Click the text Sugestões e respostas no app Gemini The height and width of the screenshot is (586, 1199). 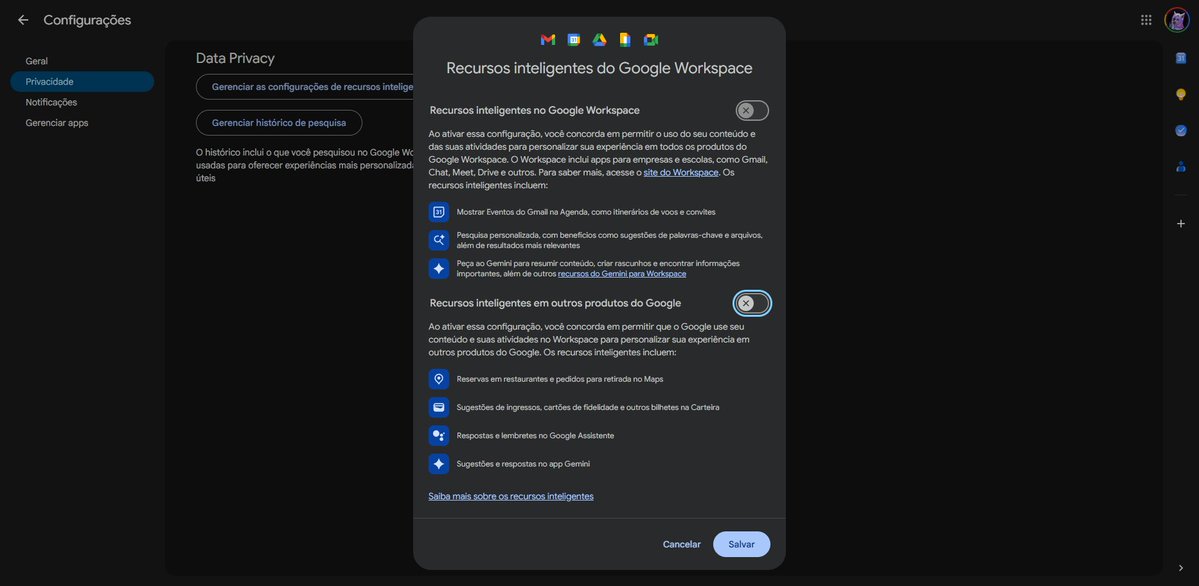click(523, 464)
